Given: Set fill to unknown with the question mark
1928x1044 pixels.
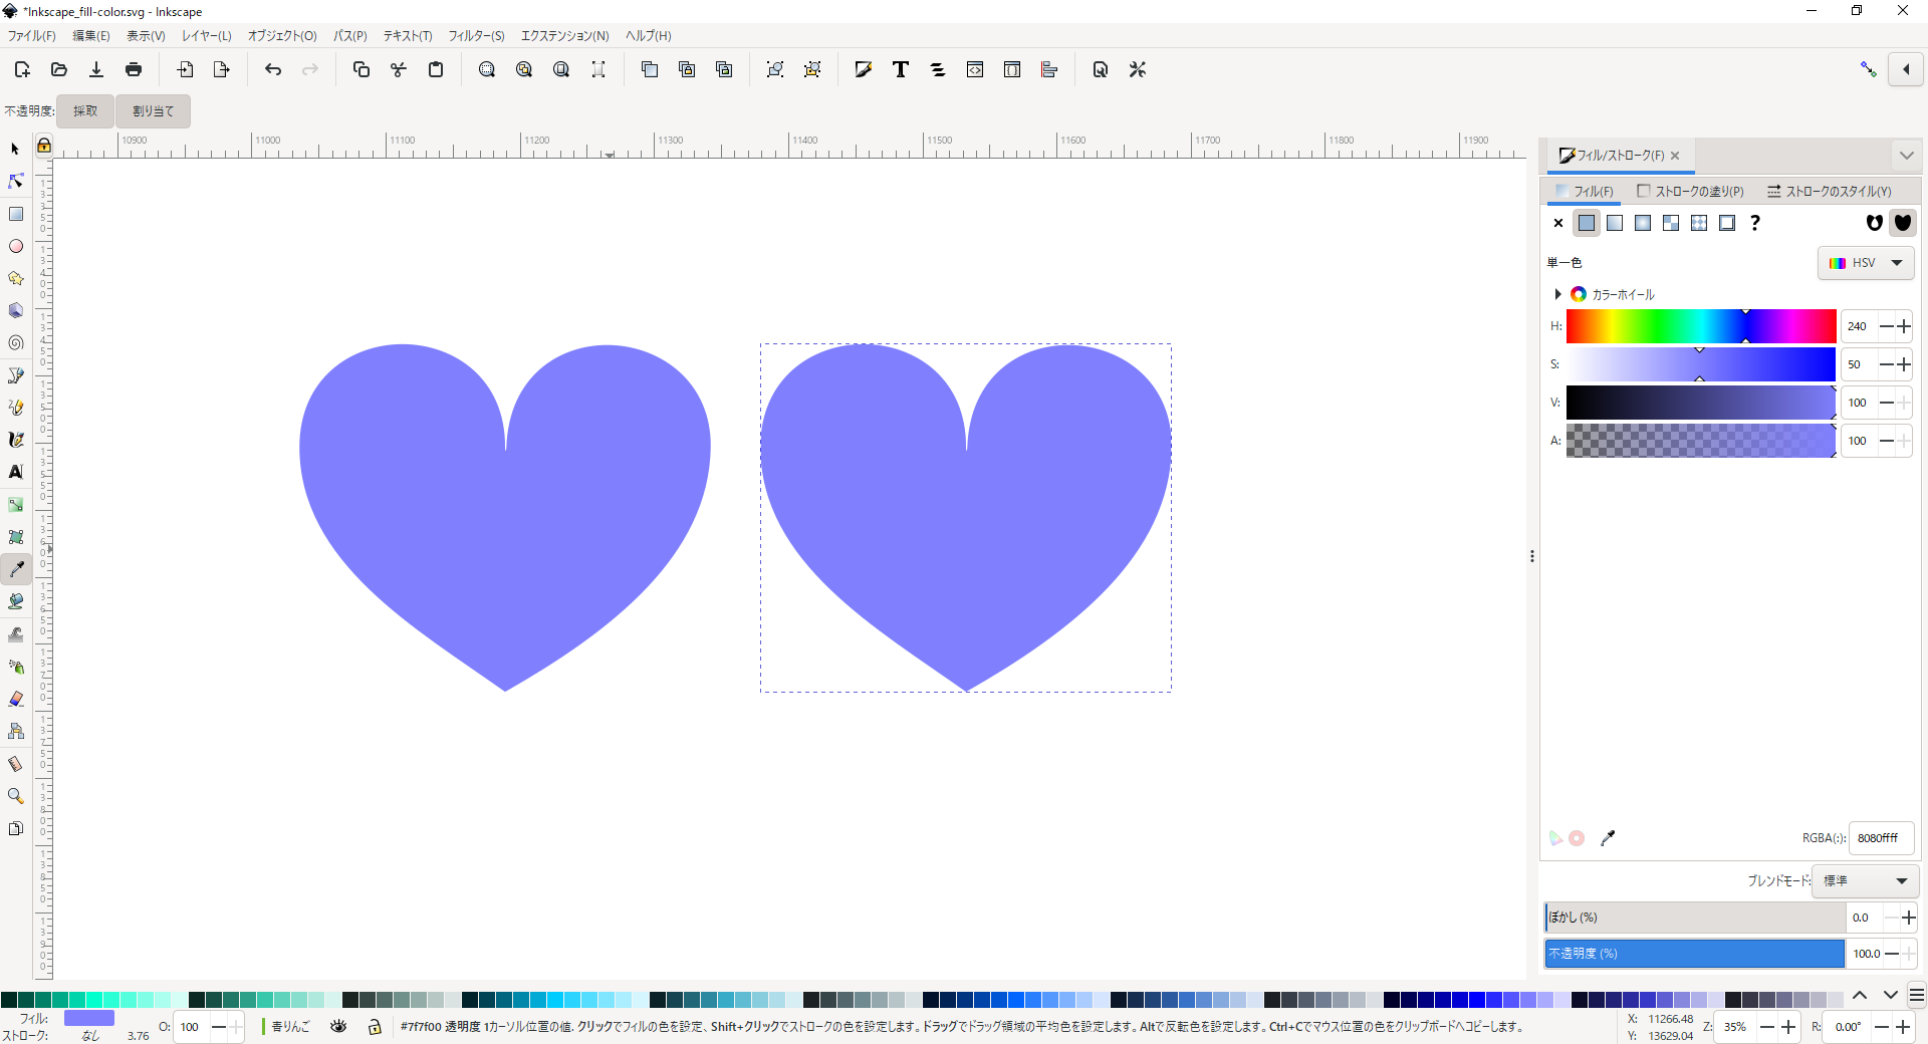Looking at the screenshot, I should click(1756, 223).
